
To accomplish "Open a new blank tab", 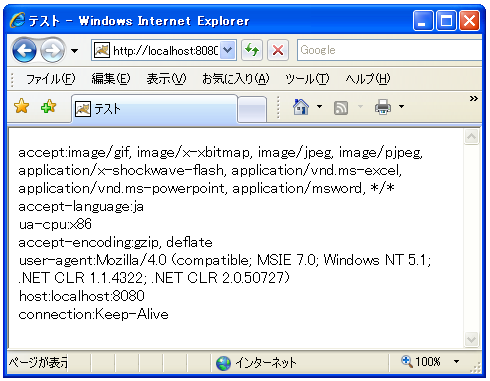I will tap(252, 109).
